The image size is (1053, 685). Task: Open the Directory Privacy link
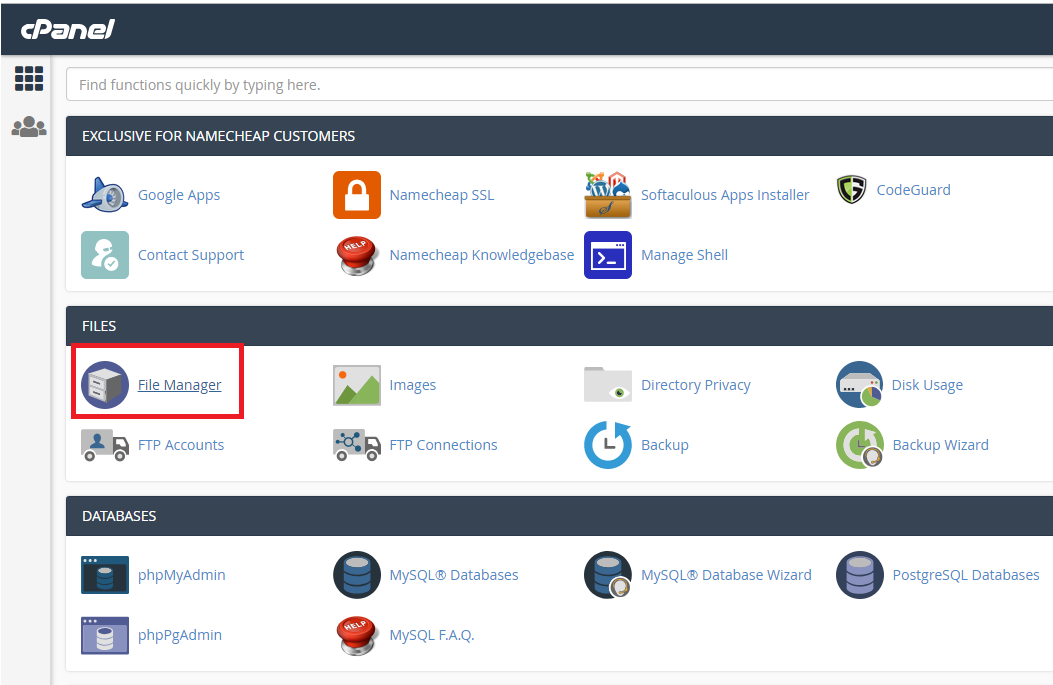(x=696, y=385)
